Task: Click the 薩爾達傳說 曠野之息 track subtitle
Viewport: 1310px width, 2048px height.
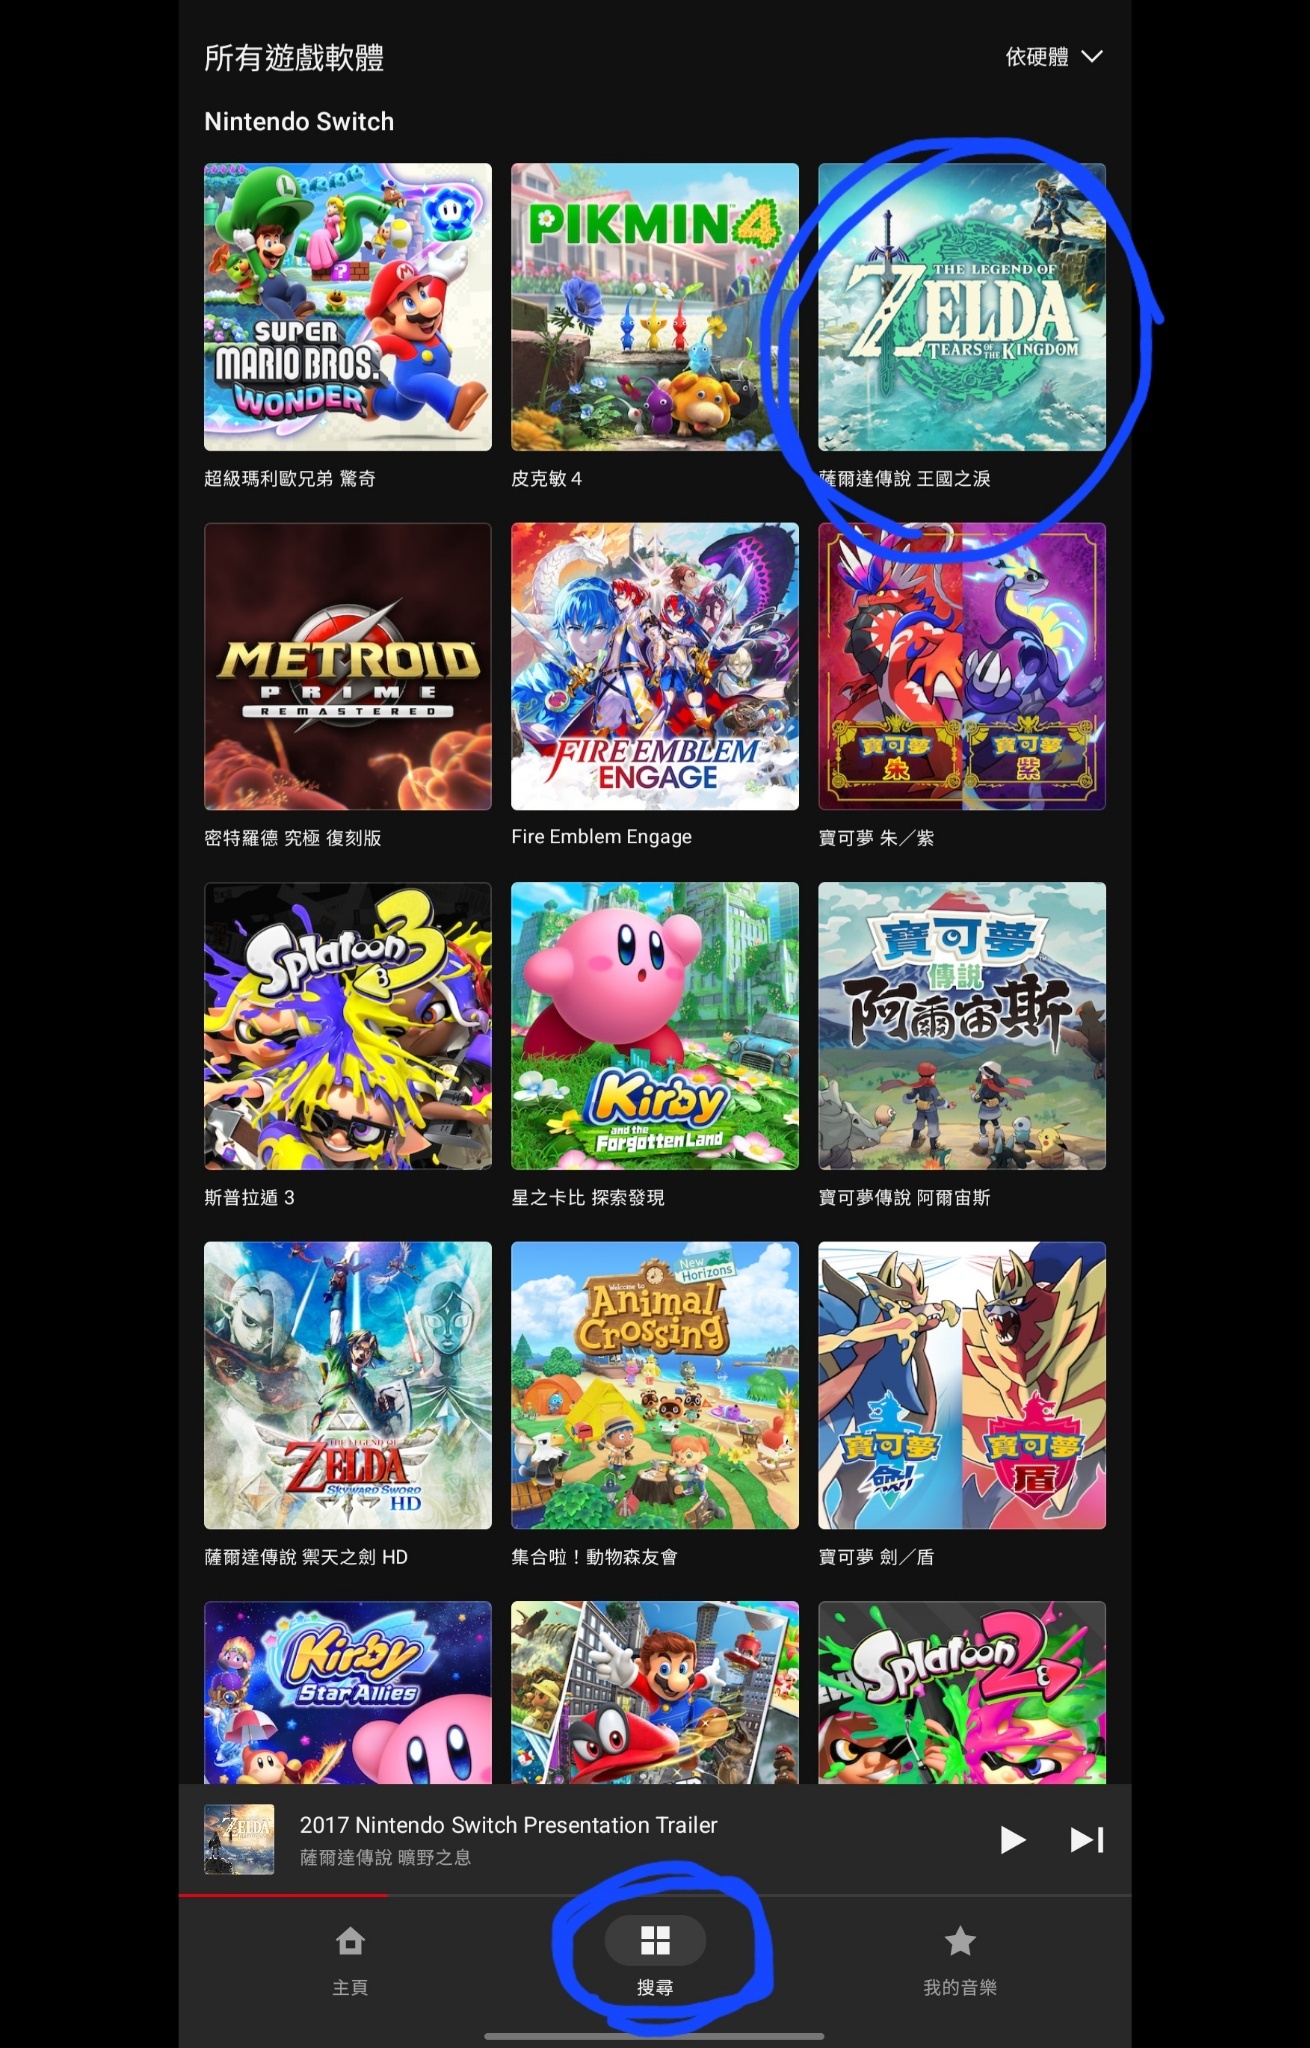Action: click(385, 1857)
